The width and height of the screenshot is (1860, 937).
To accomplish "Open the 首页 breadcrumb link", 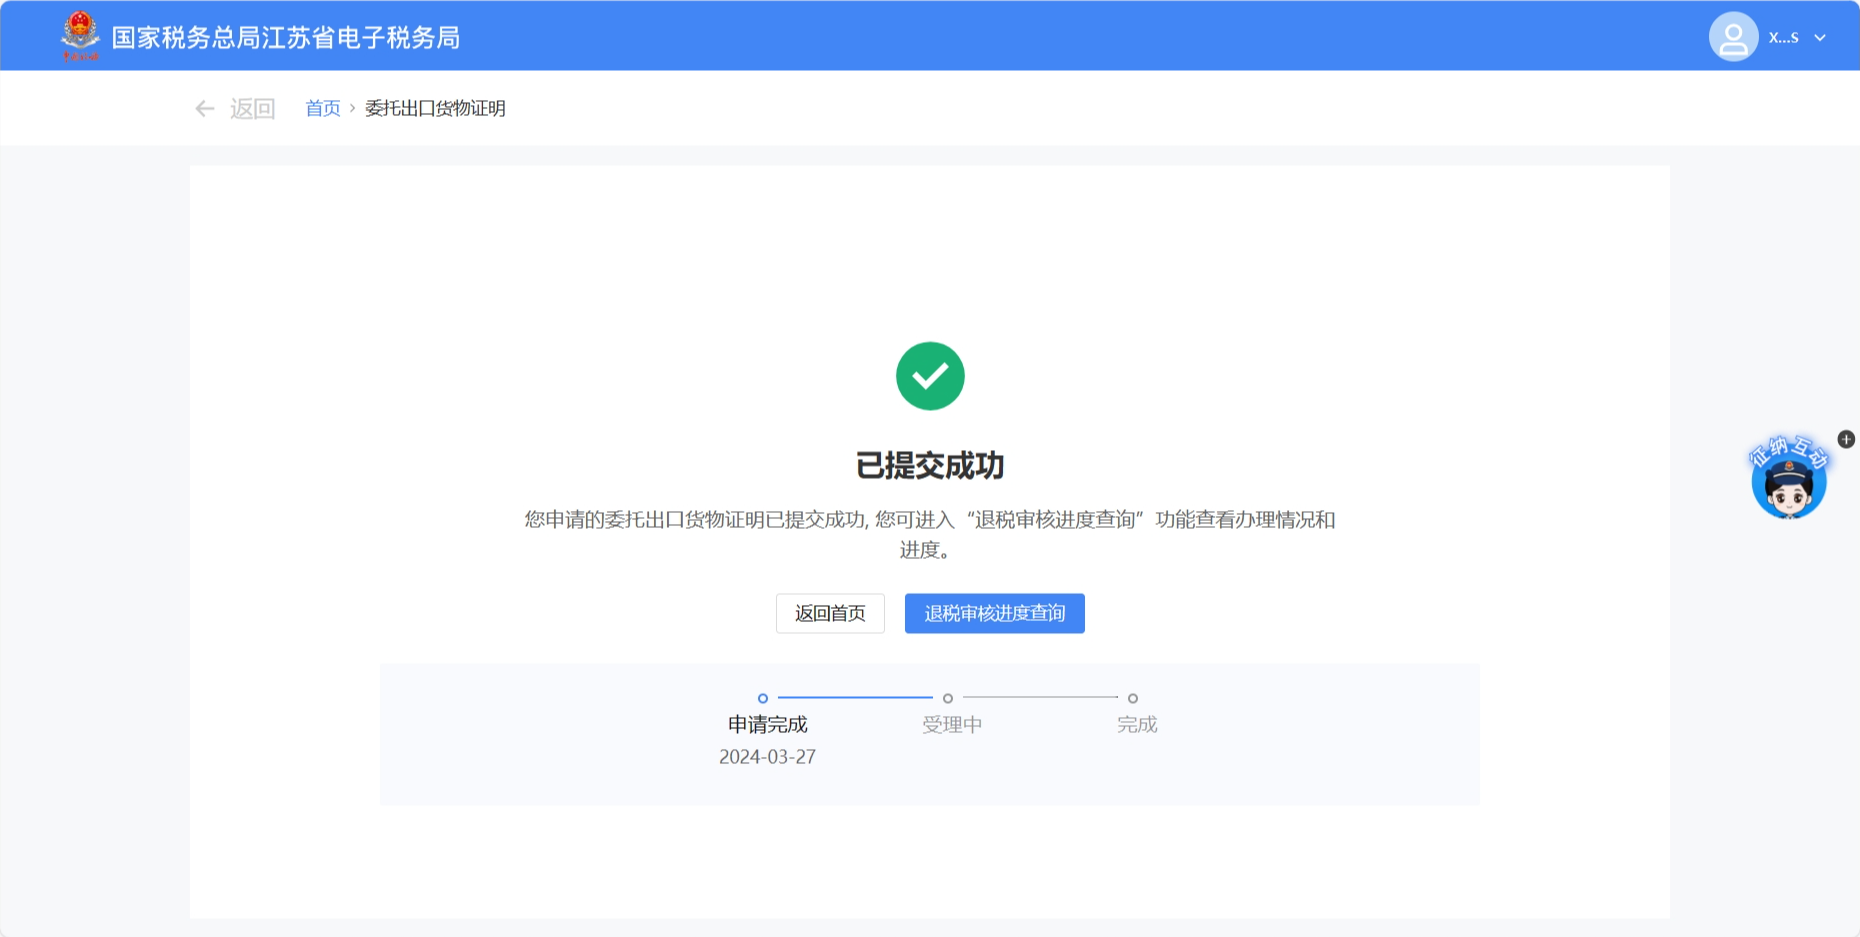I will [x=322, y=108].
